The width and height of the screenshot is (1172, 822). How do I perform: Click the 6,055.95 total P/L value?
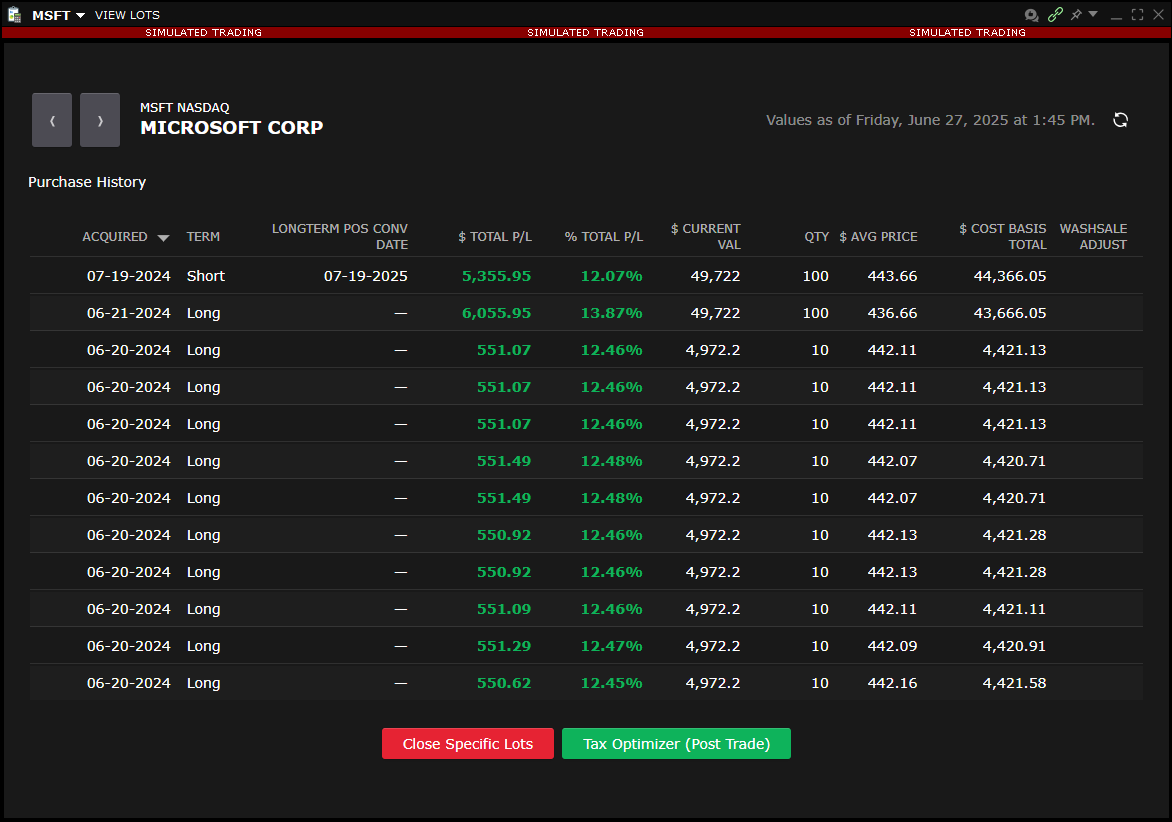pos(496,313)
